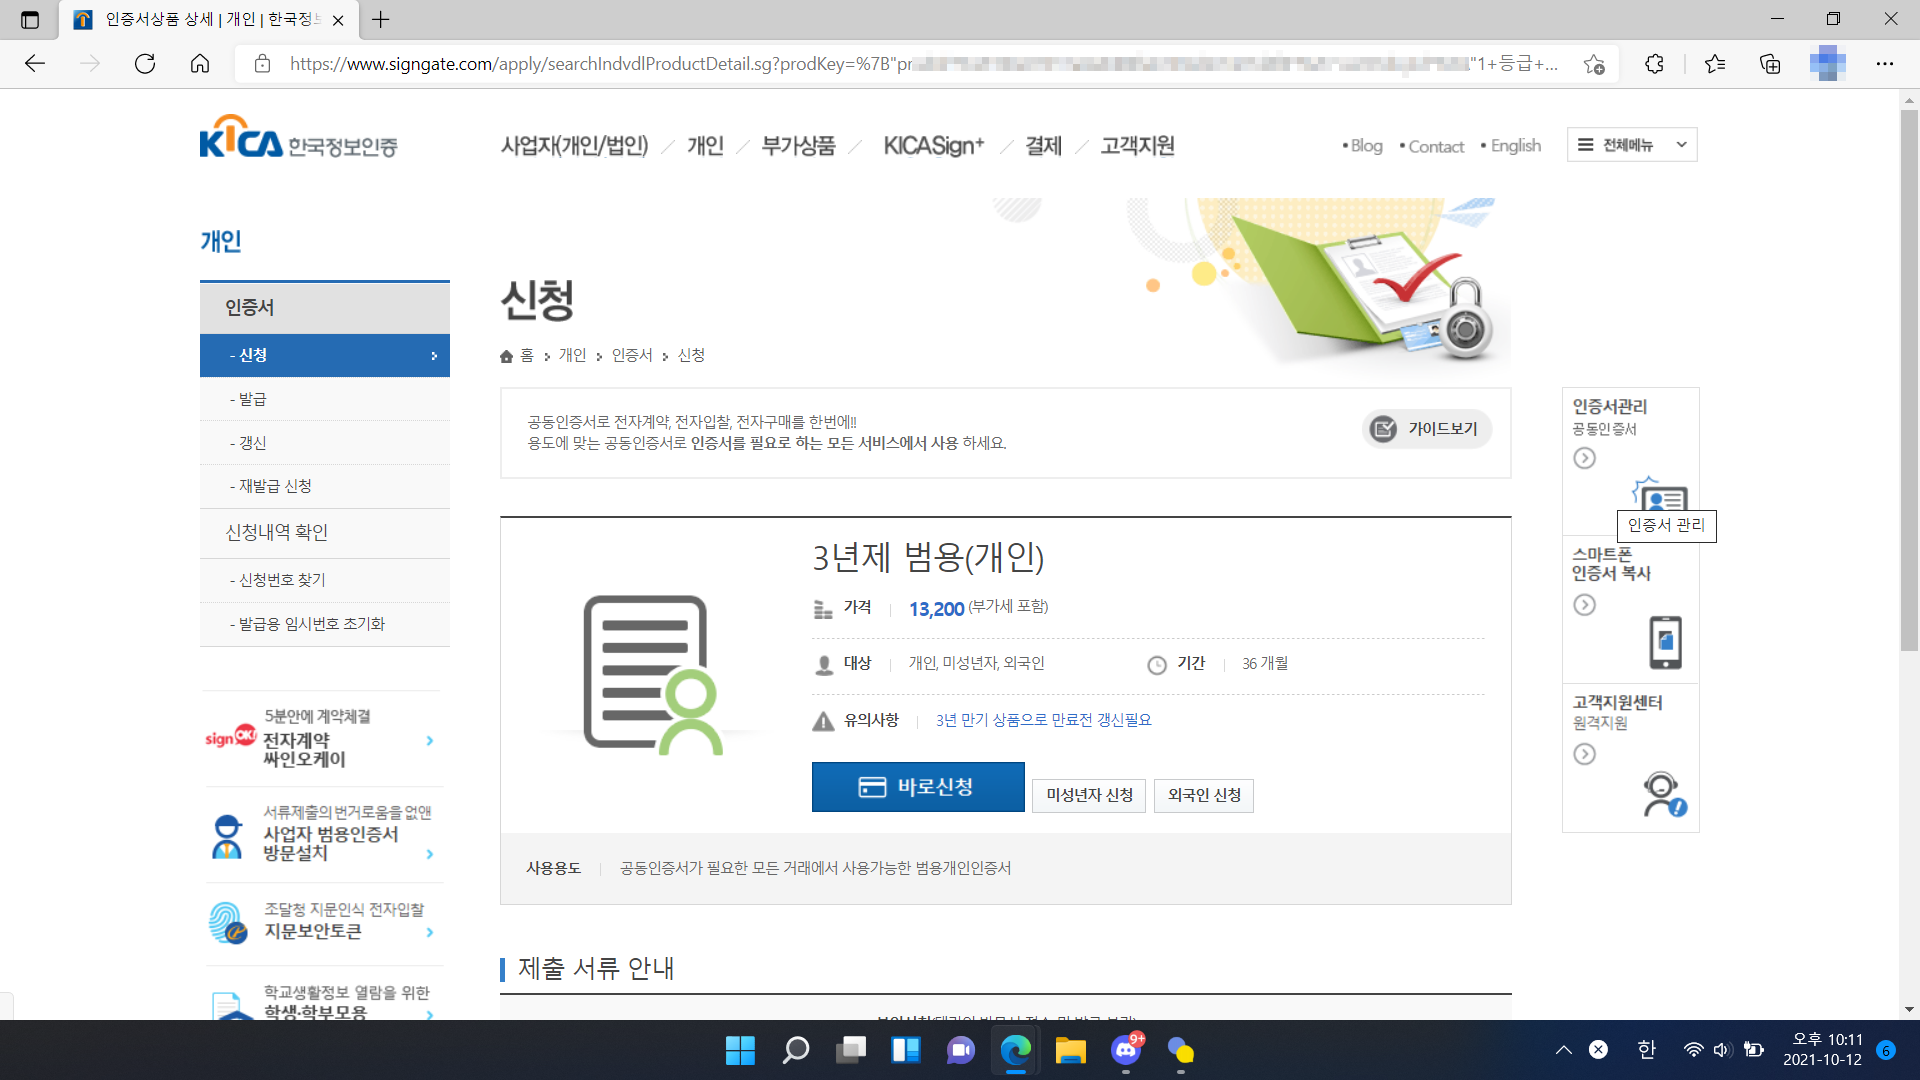Screen dimensions: 1920x1080
Task: Add this page to favorites star icon
Action: pyautogui.click(x=1594, y=64)
